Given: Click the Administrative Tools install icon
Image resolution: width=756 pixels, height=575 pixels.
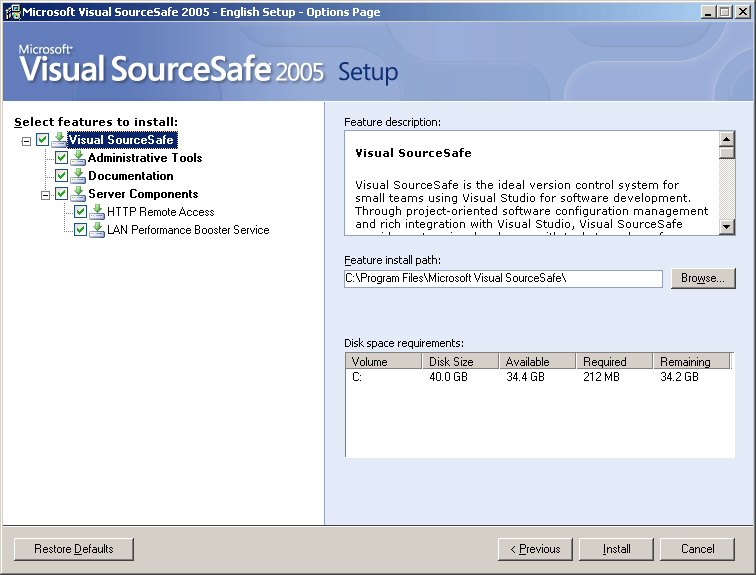Looking at the screenshot, I should click(x=78, y=158).
